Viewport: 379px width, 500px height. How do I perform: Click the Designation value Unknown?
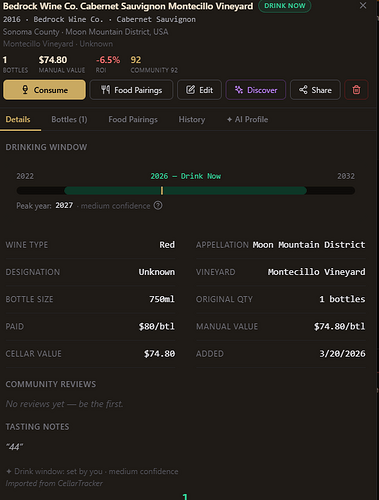pos(157,272)
